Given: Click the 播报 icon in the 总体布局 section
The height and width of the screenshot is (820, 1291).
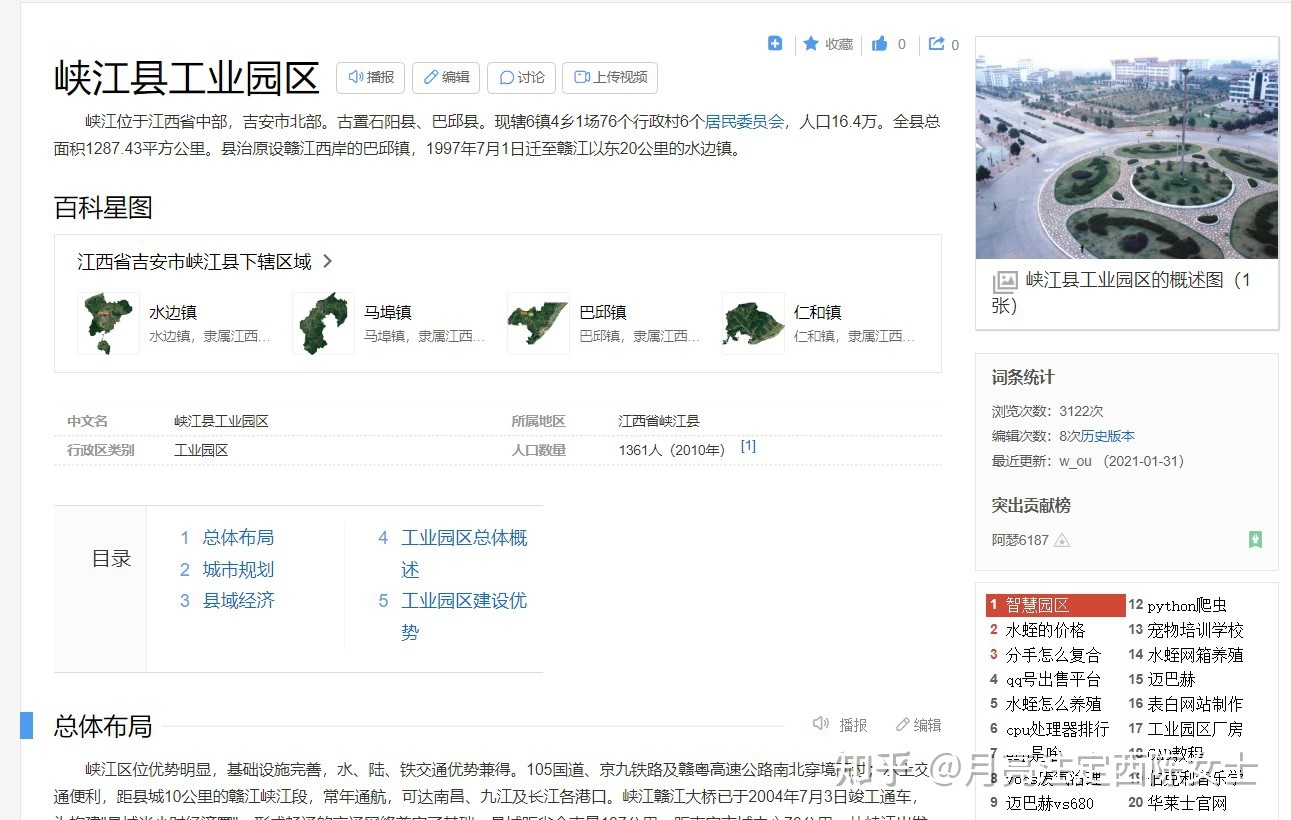Looking at the screenshot, I should [x=821, y=723].
